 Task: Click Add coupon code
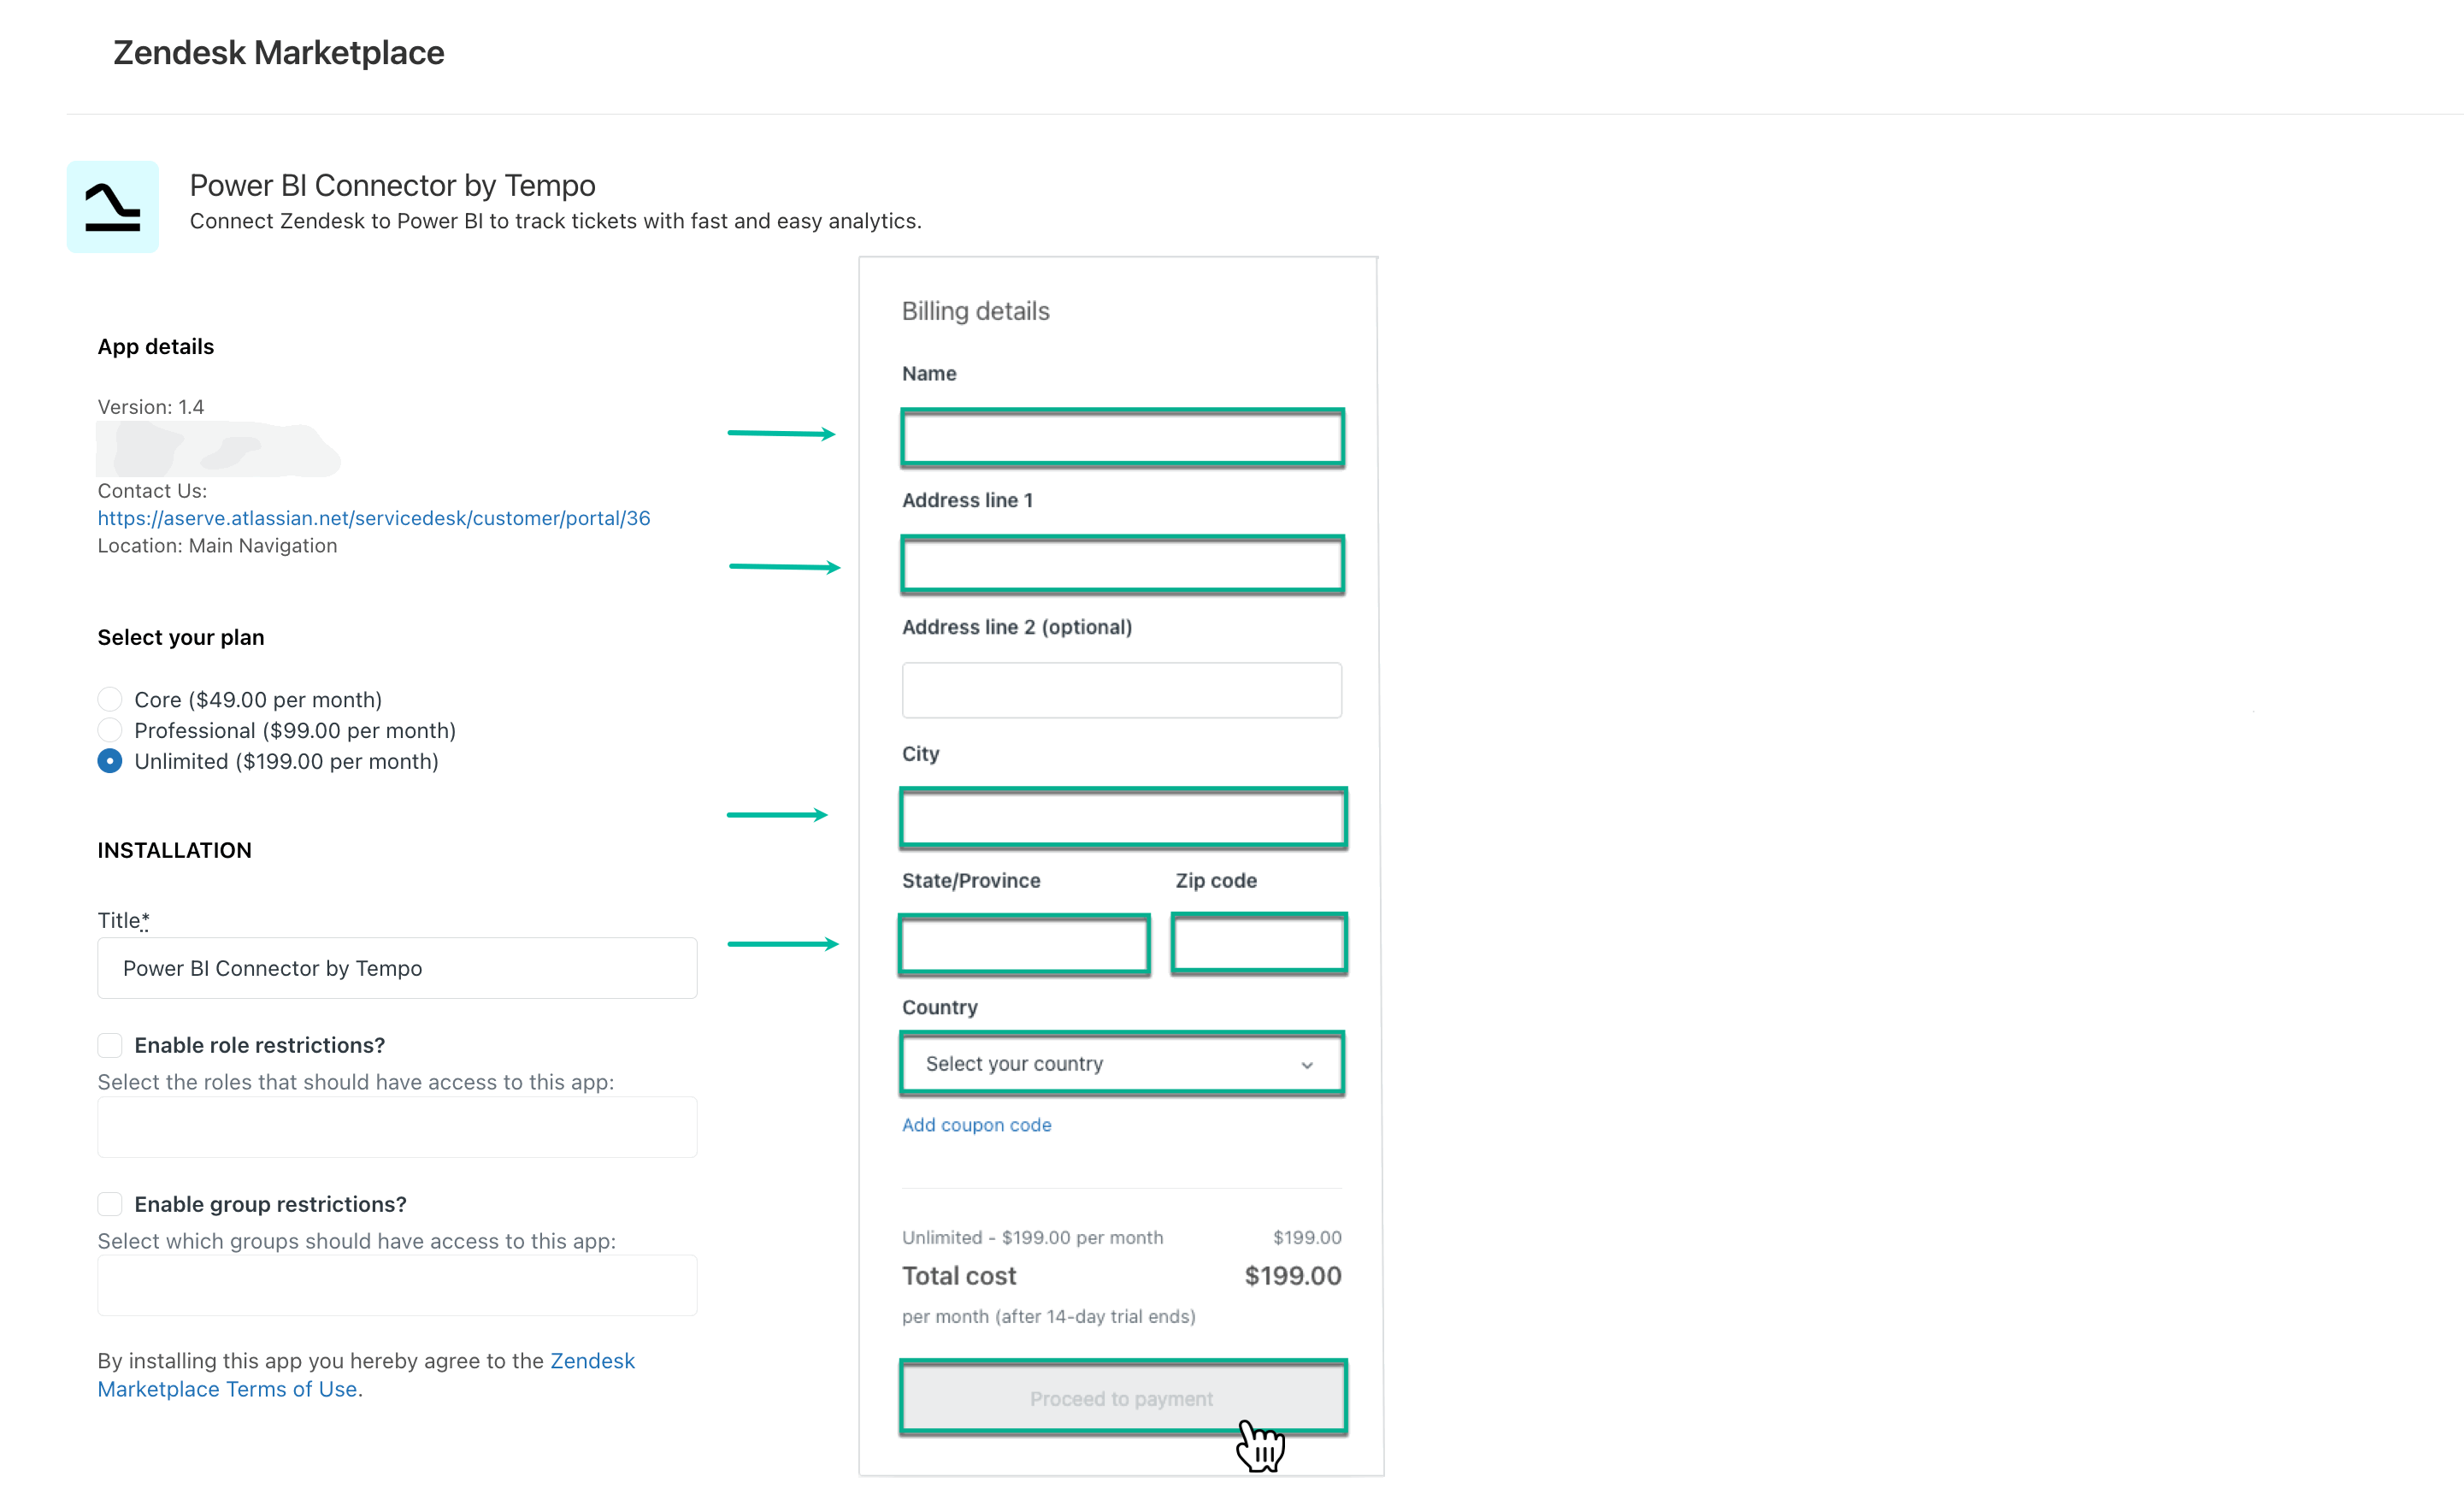click(976, 1124)
